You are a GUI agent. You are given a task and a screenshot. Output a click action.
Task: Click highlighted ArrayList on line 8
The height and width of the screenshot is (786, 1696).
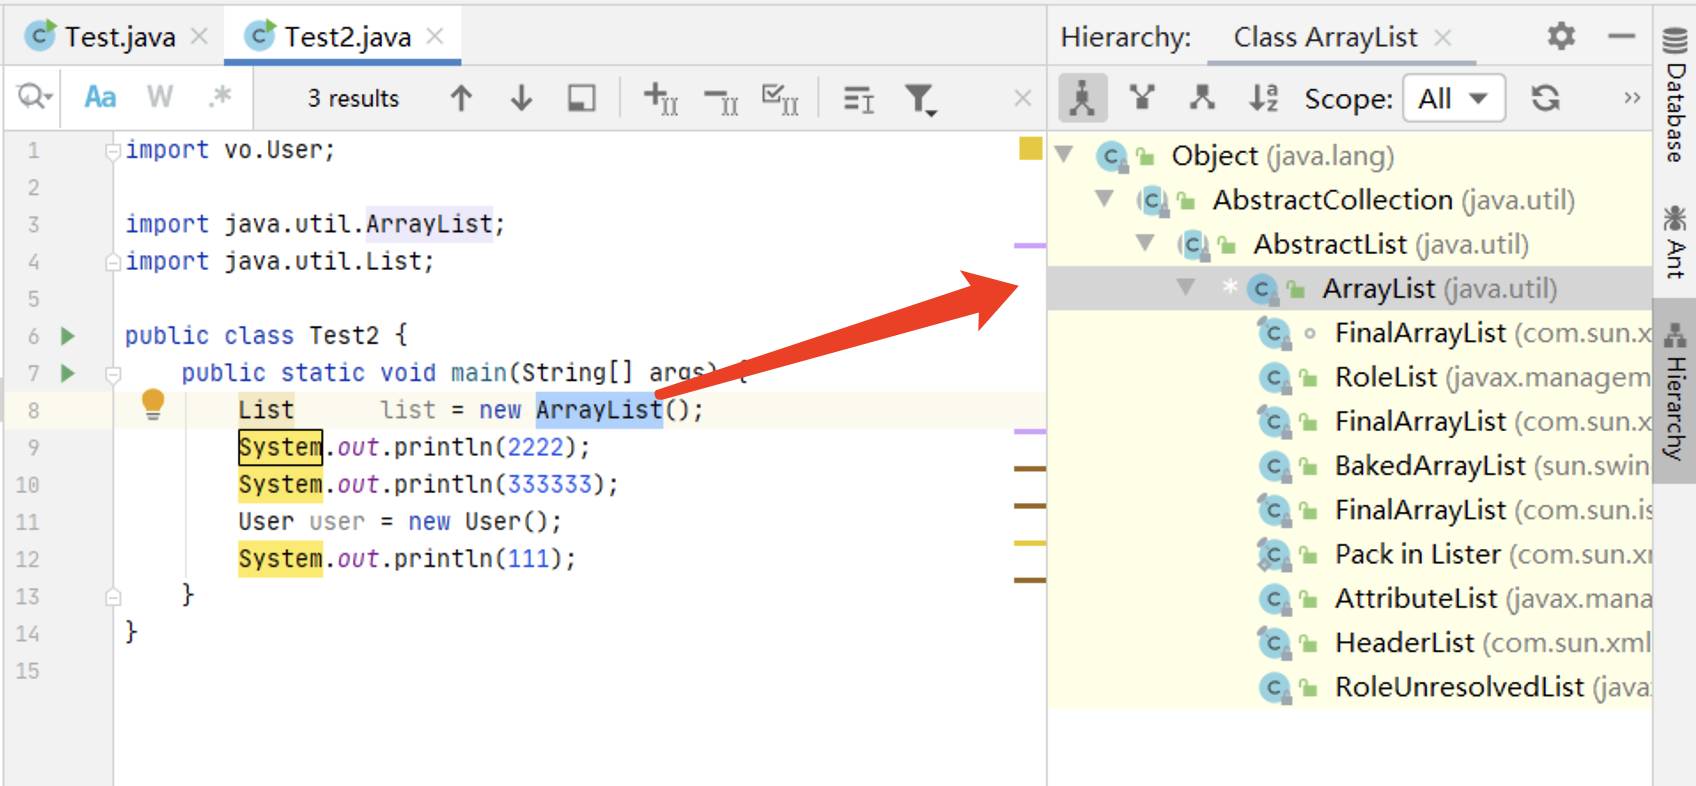pos(599,410)
